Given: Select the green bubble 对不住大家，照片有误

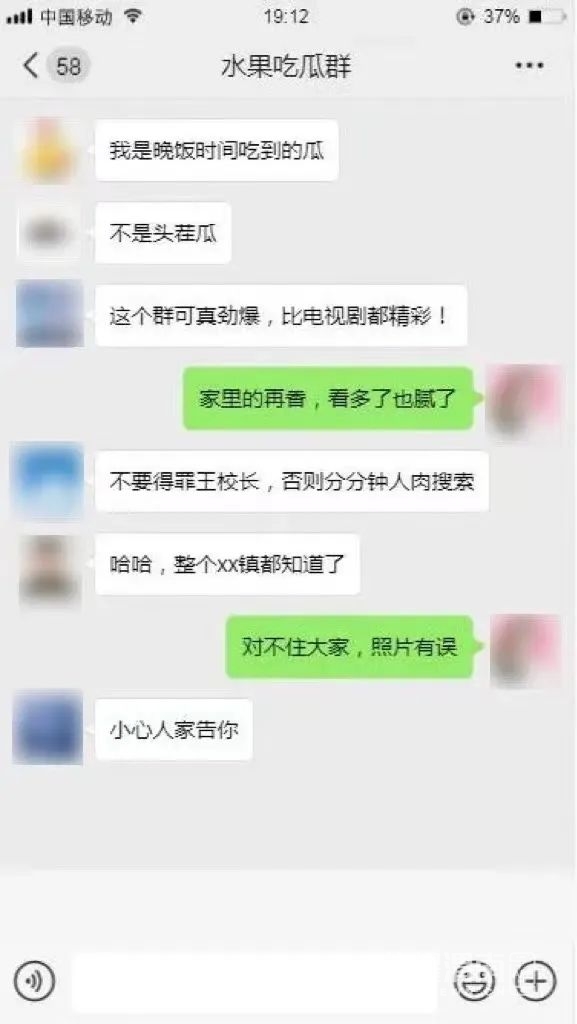Looking at the screenshot, I should point(350,647).
